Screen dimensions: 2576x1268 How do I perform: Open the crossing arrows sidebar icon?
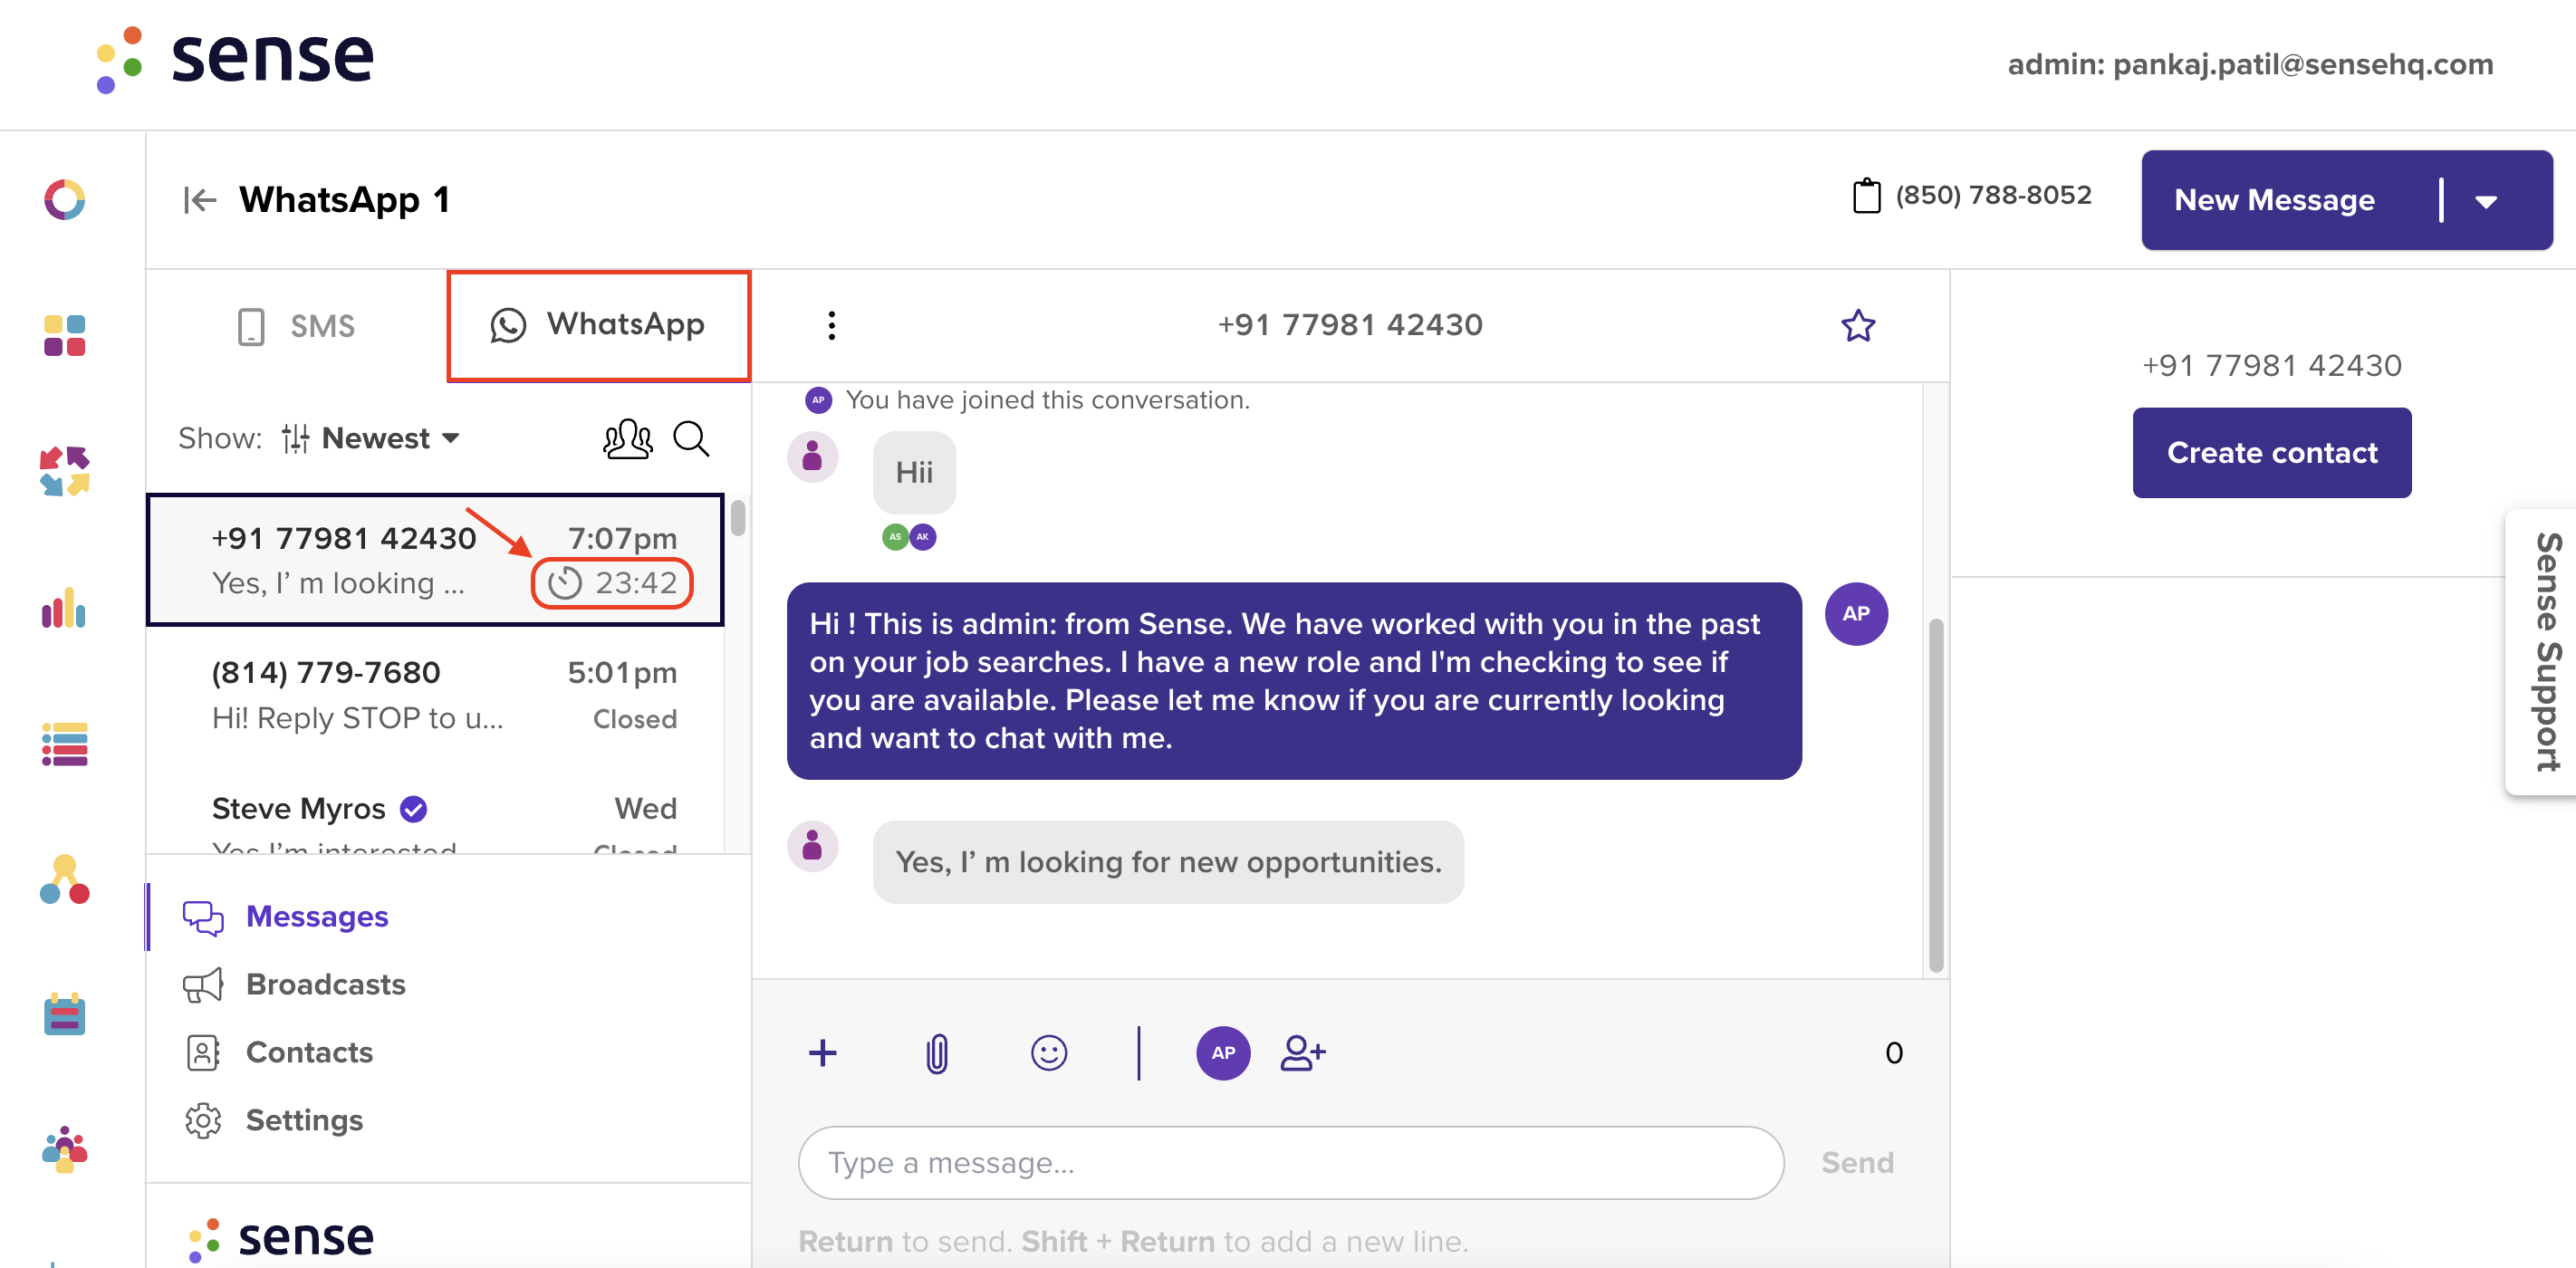pos(64,471)
